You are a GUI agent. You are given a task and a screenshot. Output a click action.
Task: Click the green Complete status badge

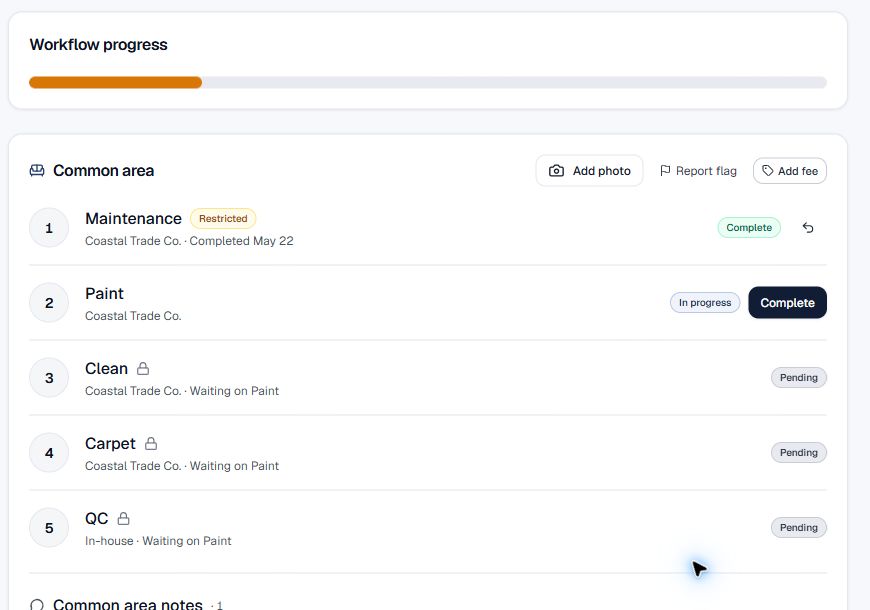[749, 228]
